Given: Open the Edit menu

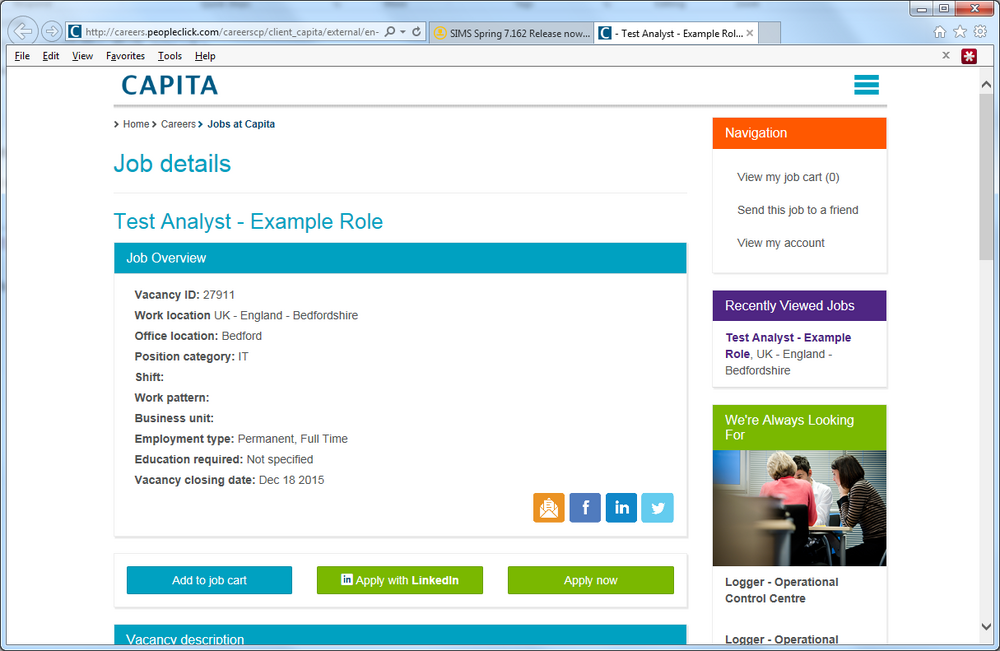Looking at the screenshot, I should click(x=51, y=56).
